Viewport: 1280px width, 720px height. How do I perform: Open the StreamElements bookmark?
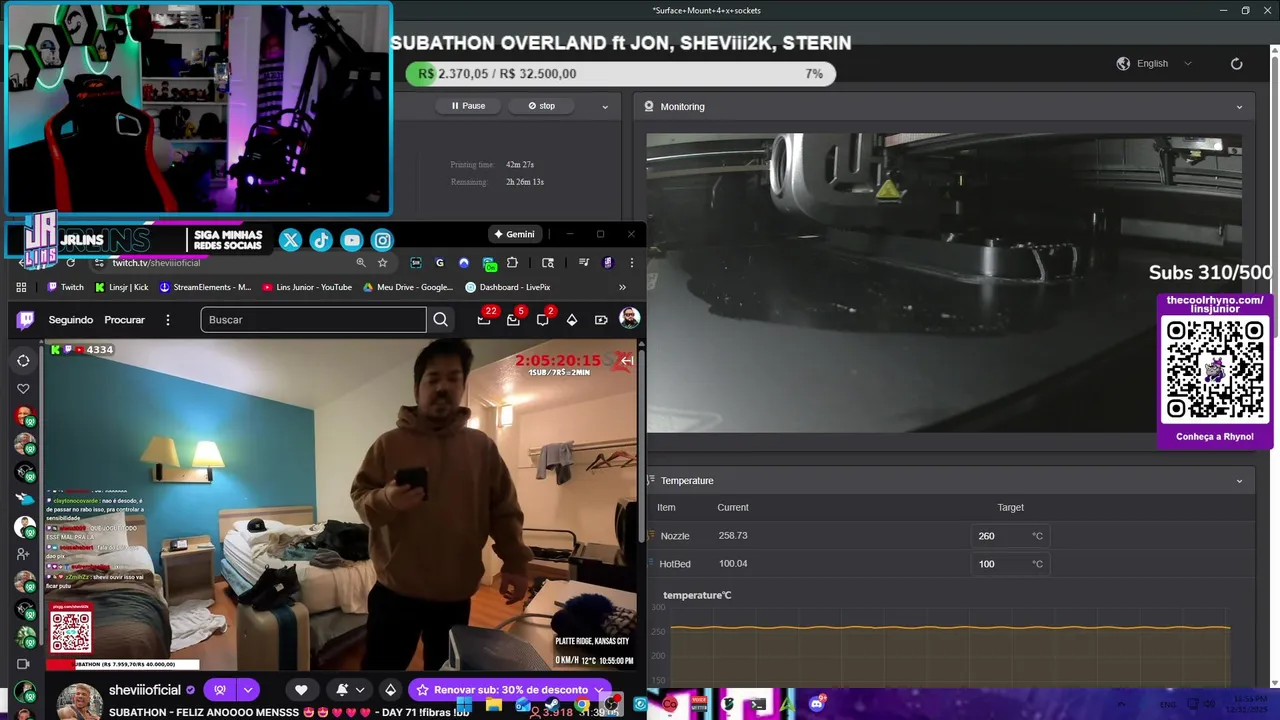pyautogui.click(x=205, y=287)
